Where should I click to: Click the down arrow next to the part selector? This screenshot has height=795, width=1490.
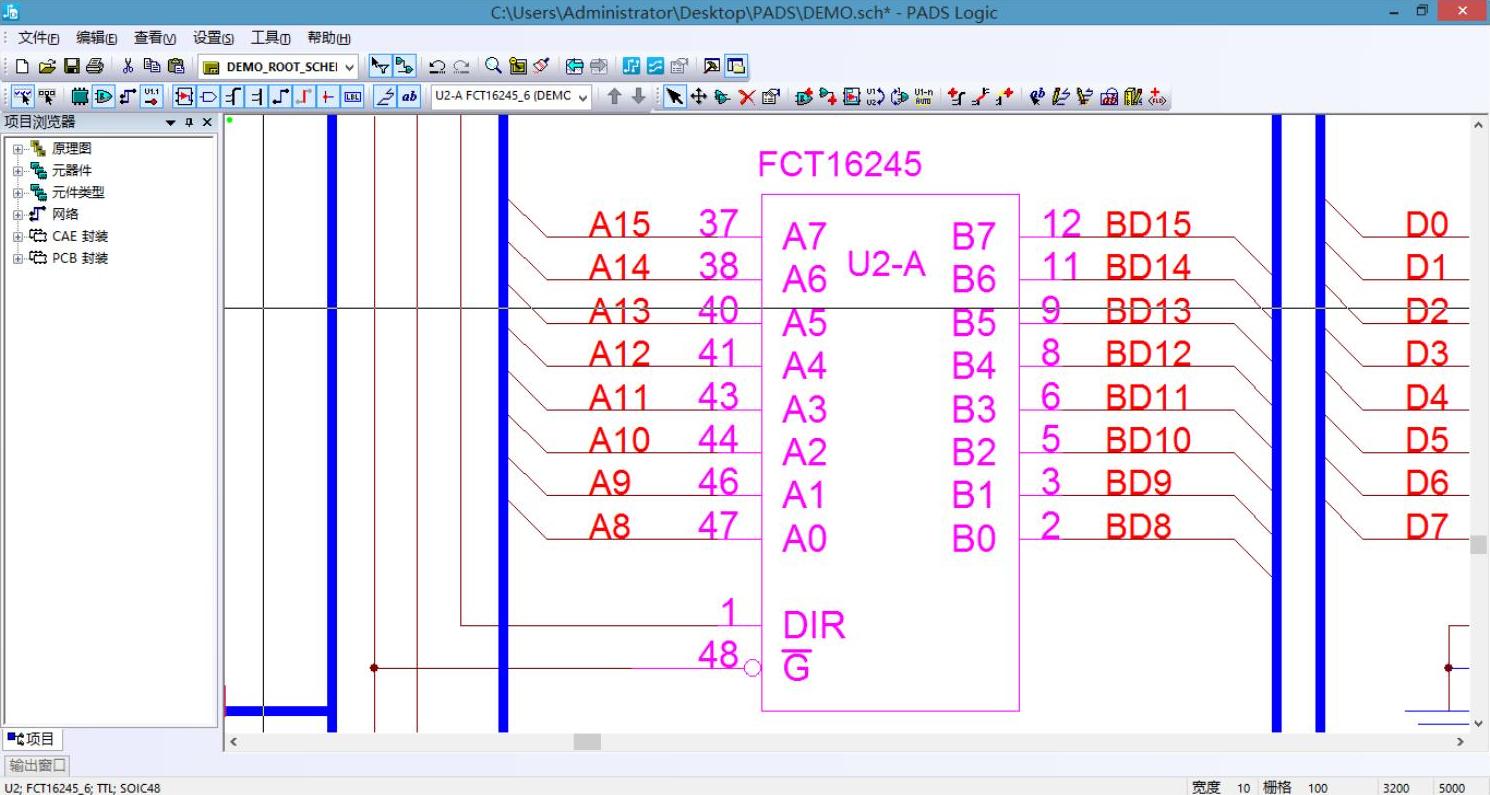pos(638,97)
